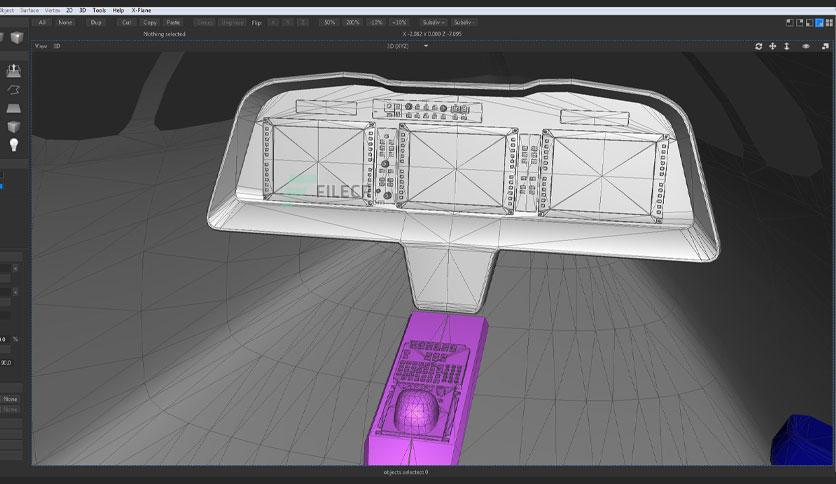Viewport: 836px width, 484px height.
Task: Click the Paste button
Action: point(173,22)
